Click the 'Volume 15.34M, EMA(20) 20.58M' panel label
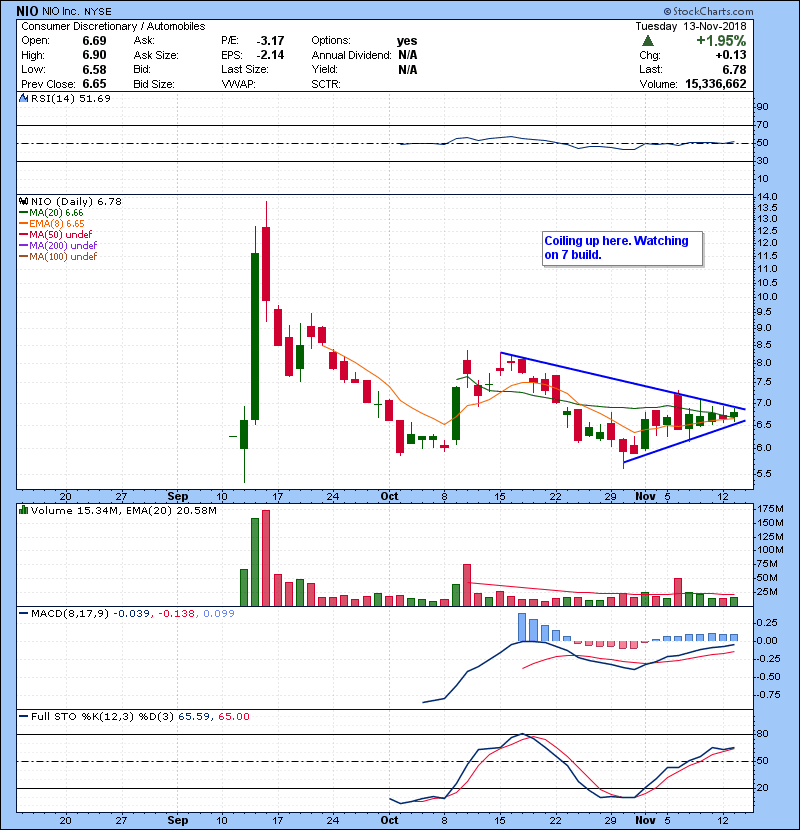 pyautogui.click(x=123, y=510)
